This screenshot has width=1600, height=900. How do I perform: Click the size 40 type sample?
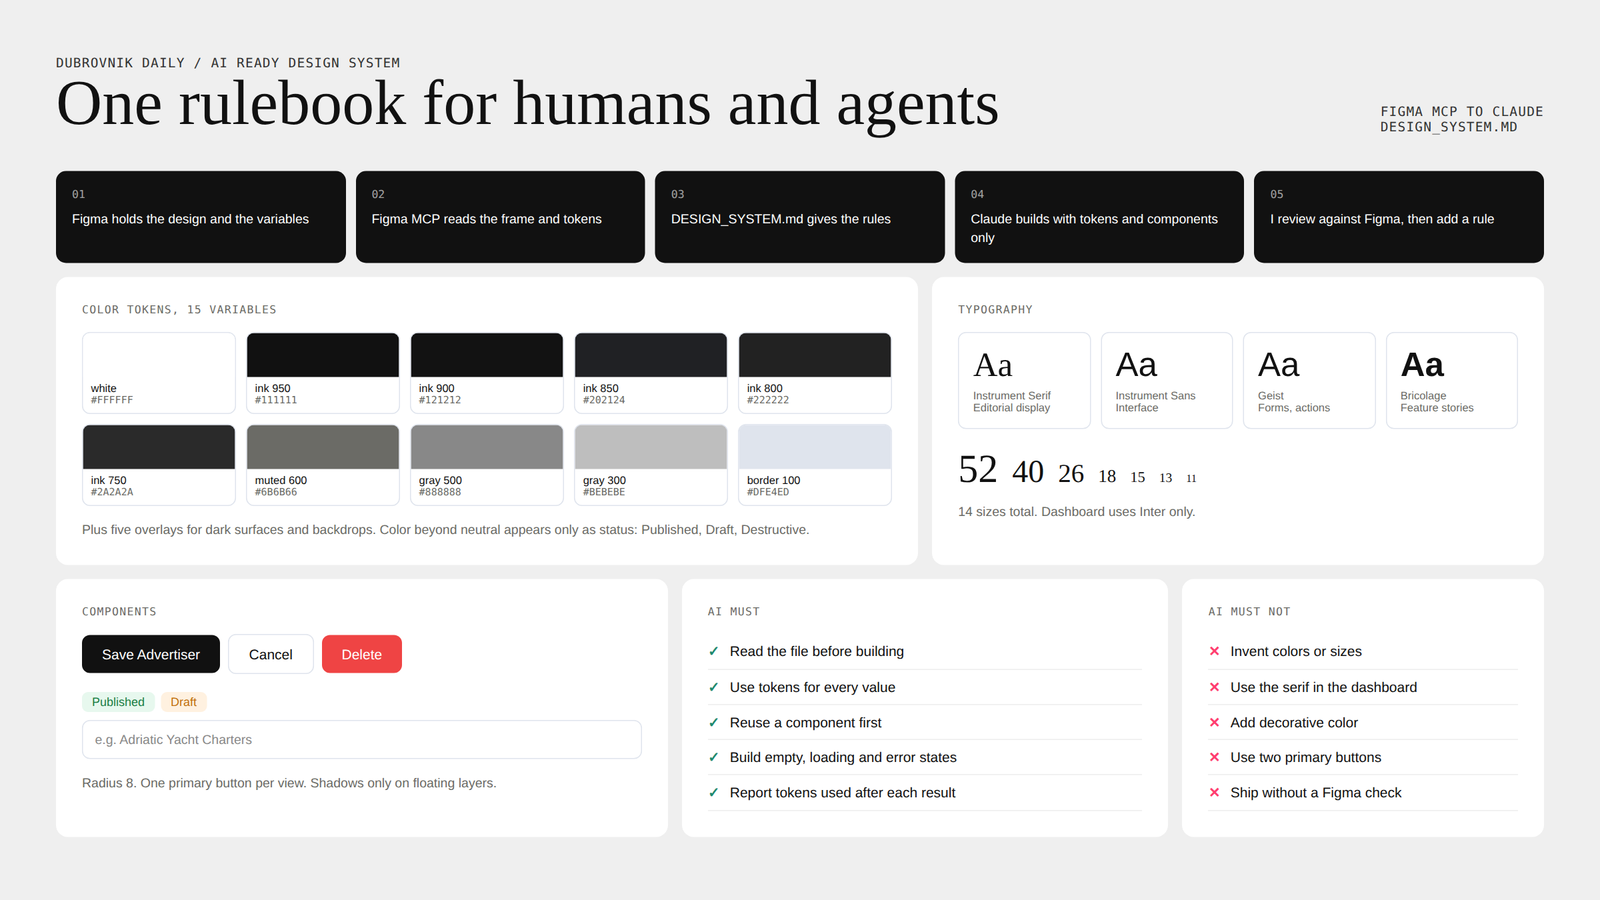click(1028, 472)
